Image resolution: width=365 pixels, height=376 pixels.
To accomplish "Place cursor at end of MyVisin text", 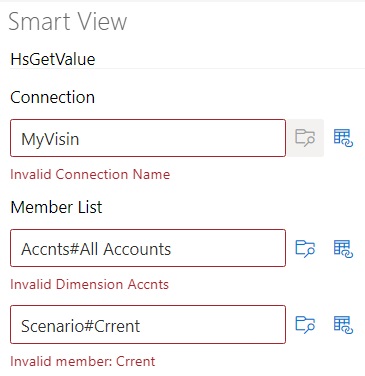I will pos(80,139).
